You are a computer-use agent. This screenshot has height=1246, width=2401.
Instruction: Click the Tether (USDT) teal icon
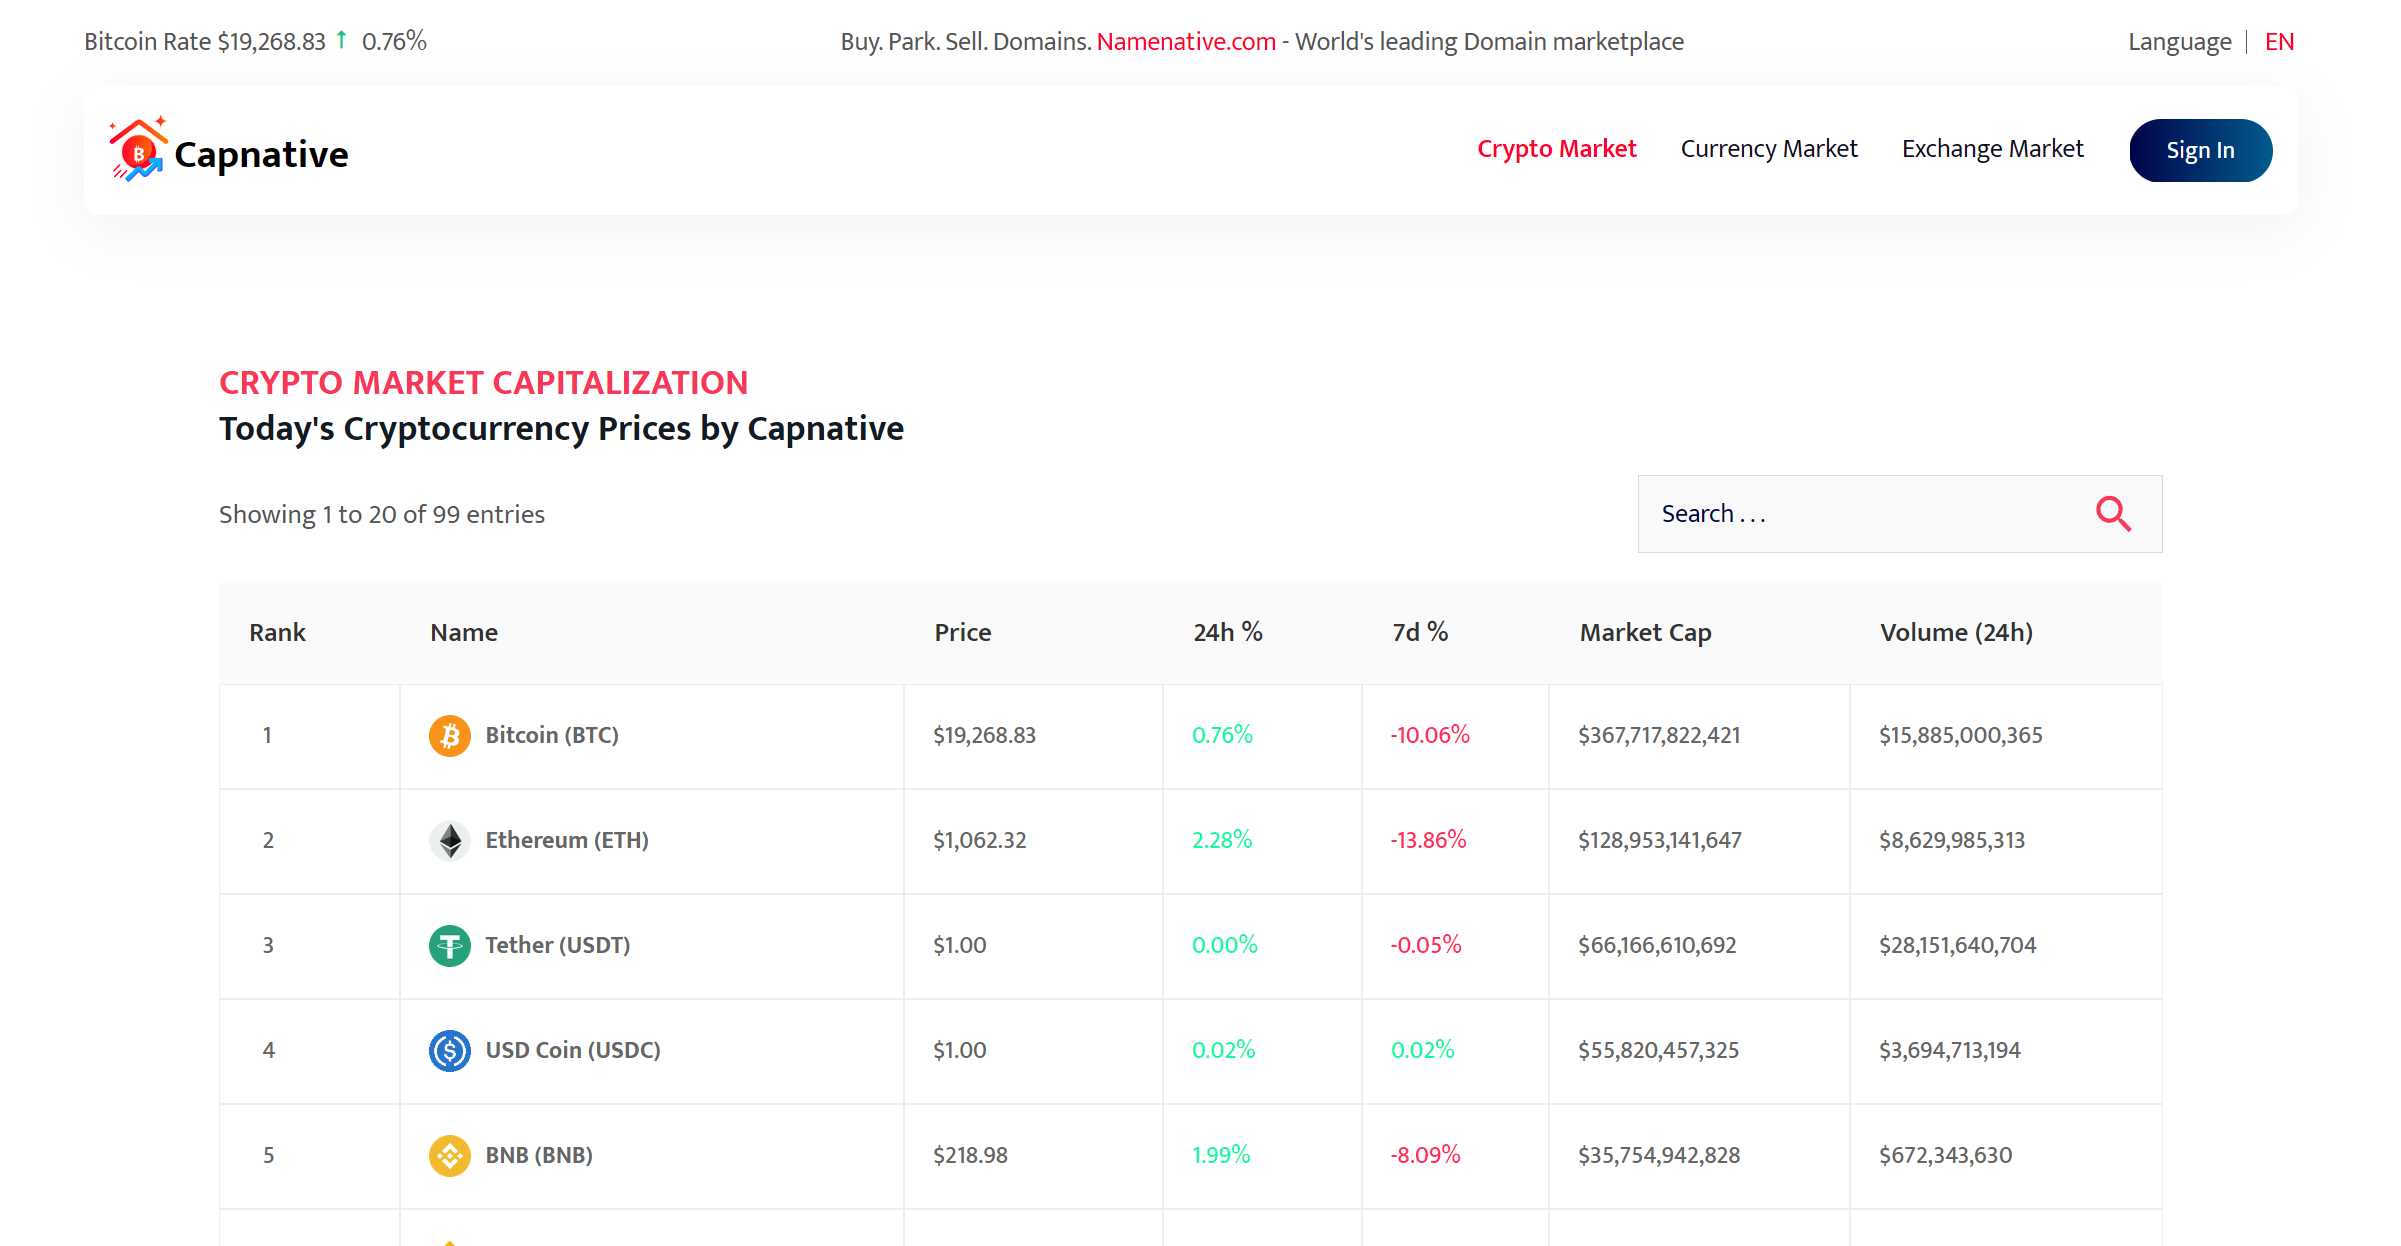(x=450, y=945)
